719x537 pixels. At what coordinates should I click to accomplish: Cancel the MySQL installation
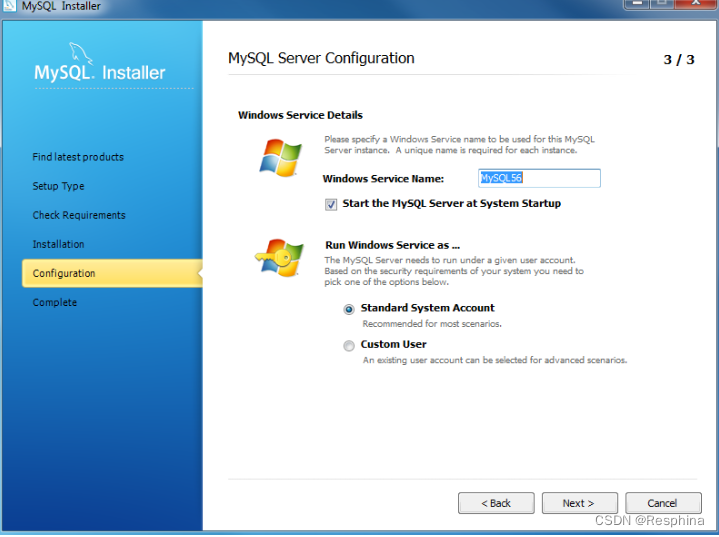click(x=663, y=503)
